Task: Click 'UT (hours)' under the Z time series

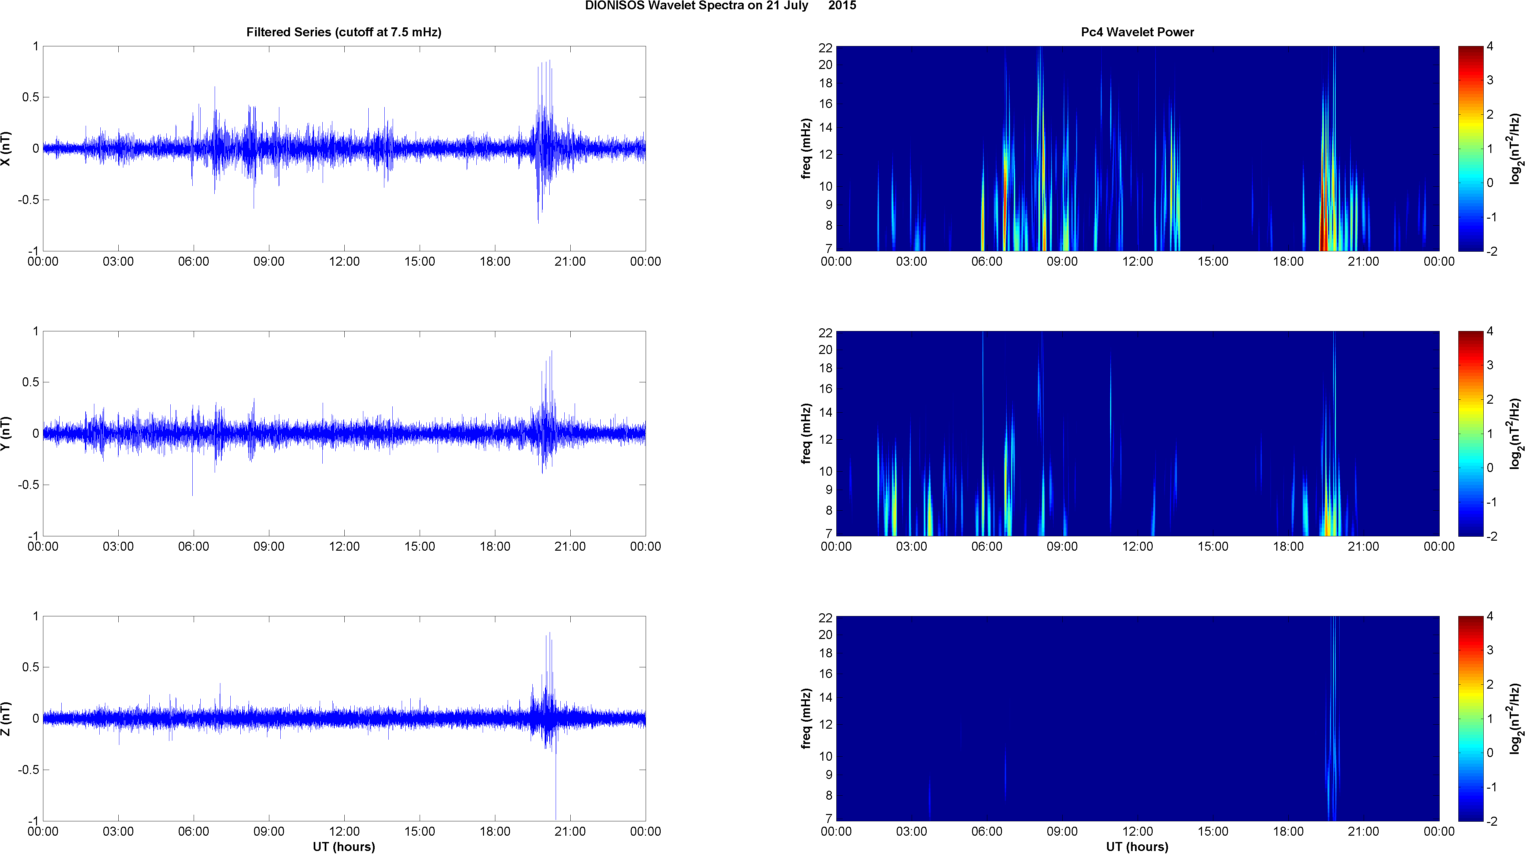Action: [344, 847]
